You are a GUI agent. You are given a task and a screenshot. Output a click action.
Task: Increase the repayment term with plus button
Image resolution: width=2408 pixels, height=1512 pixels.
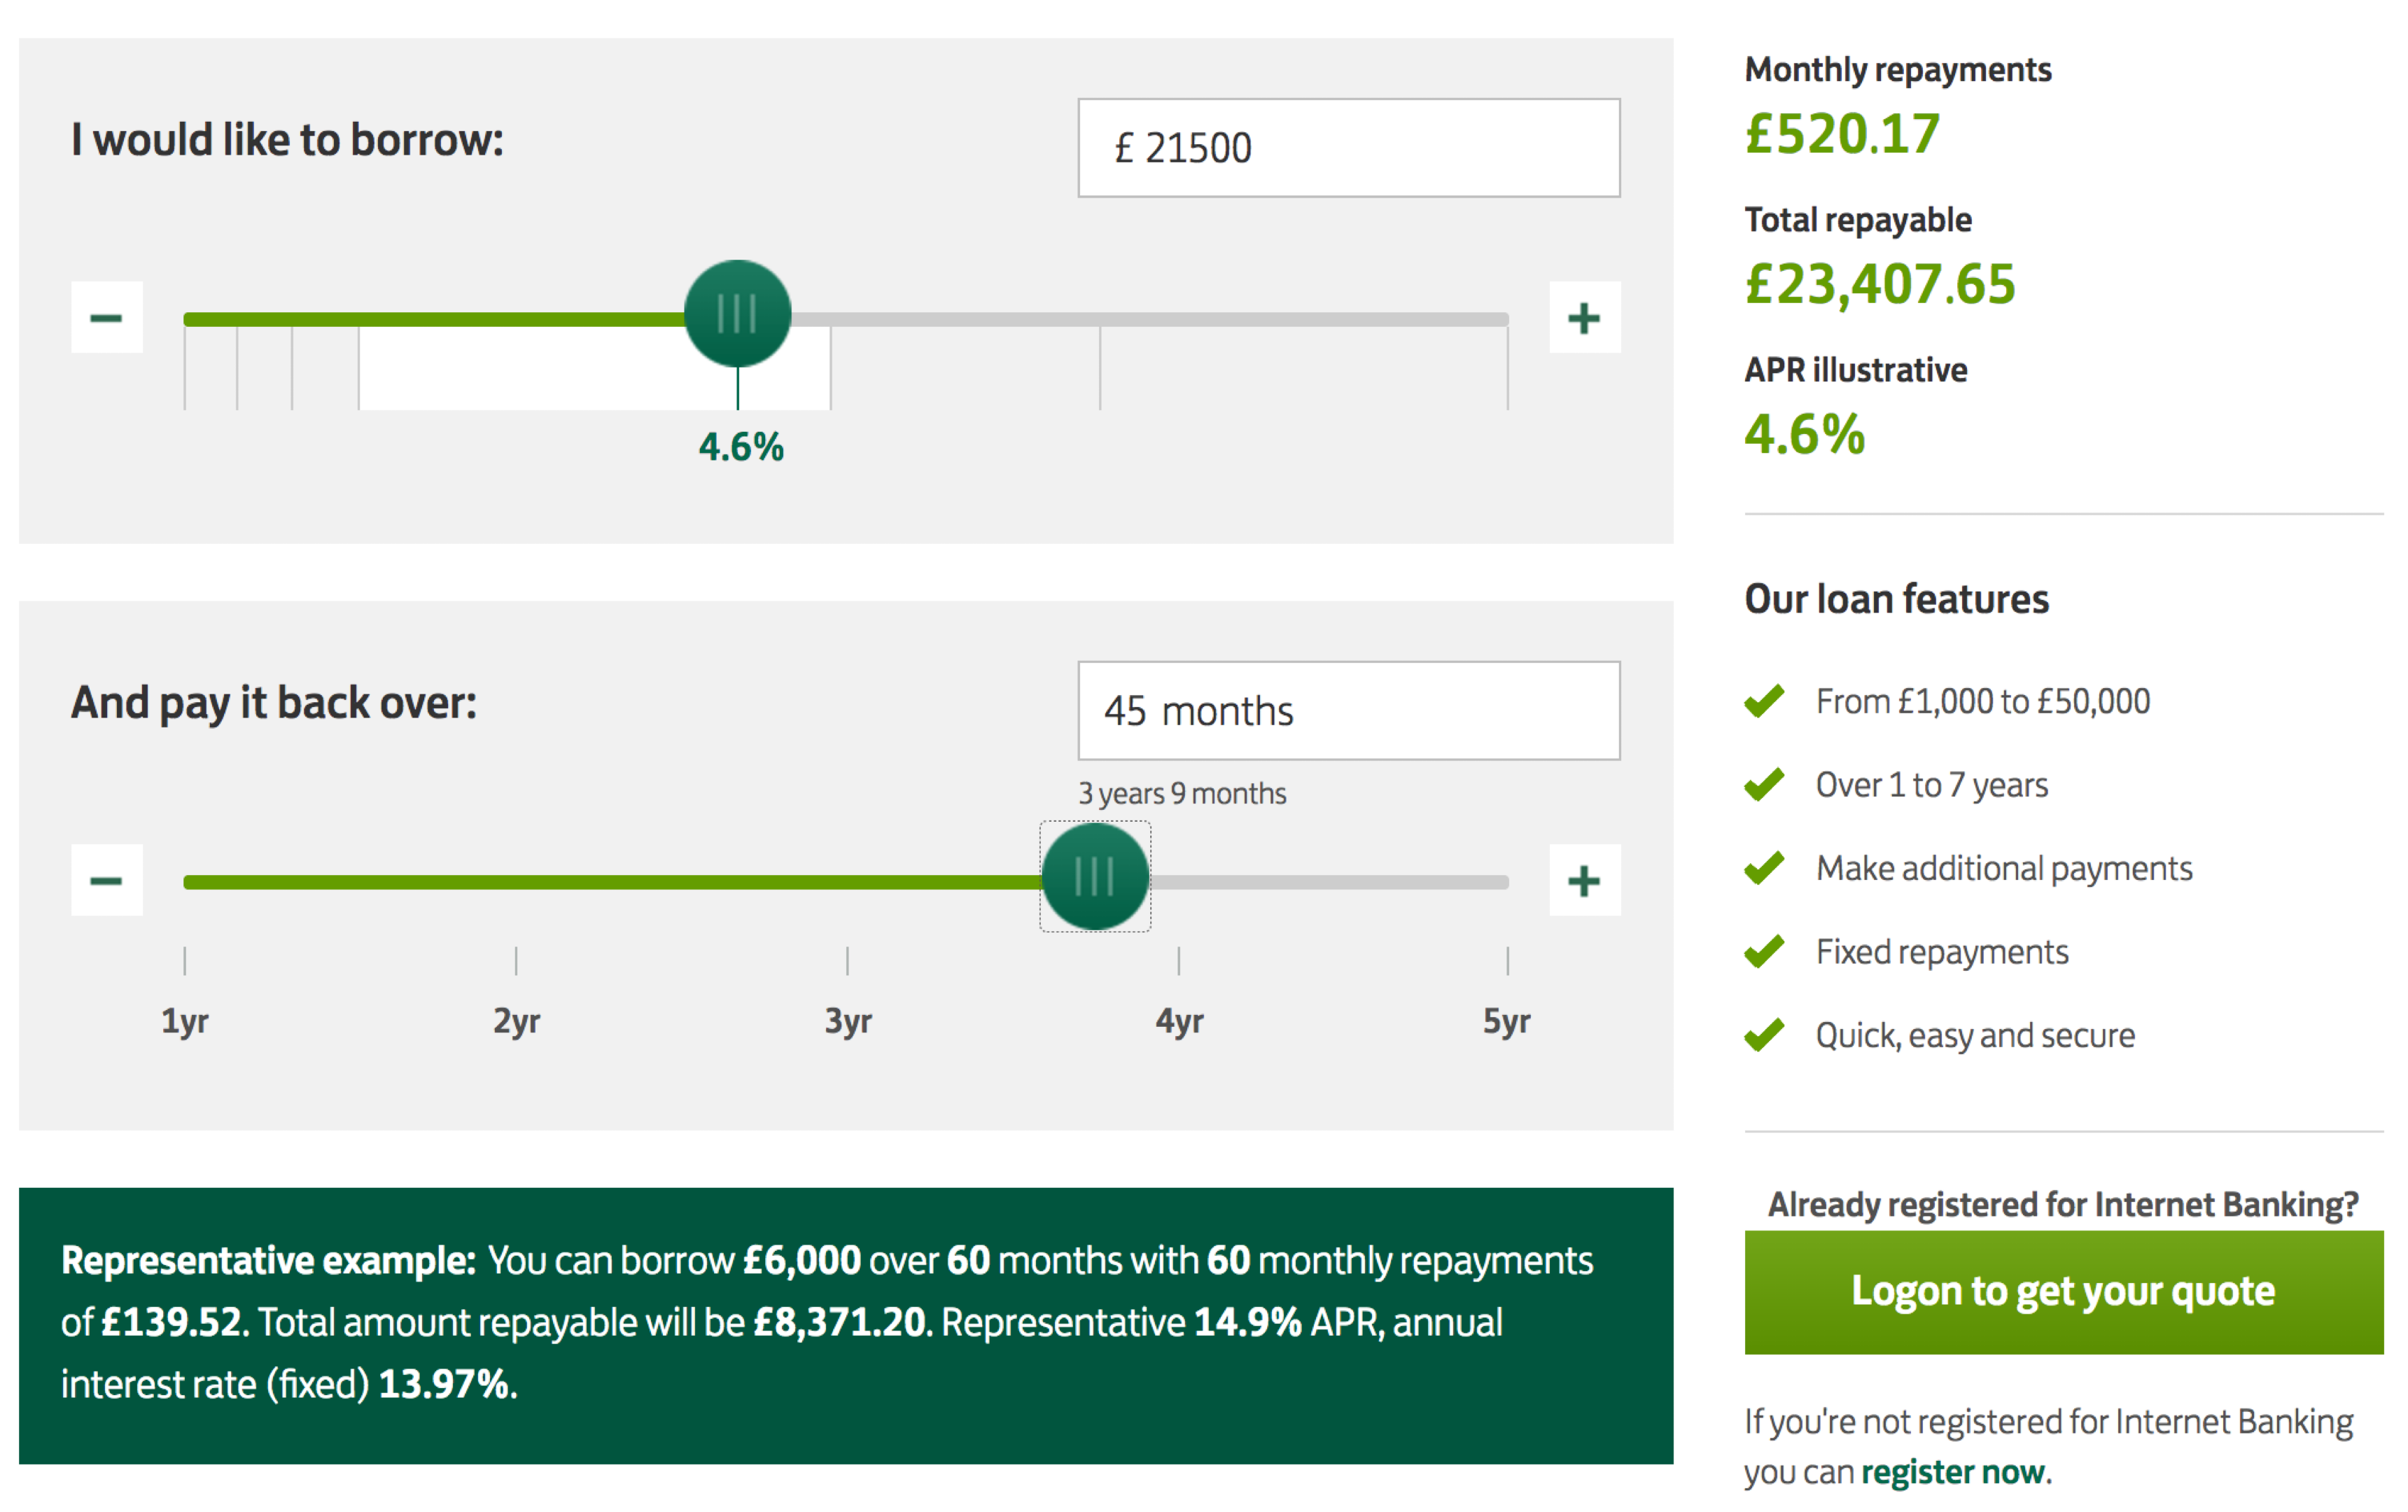pos(1584,880)
